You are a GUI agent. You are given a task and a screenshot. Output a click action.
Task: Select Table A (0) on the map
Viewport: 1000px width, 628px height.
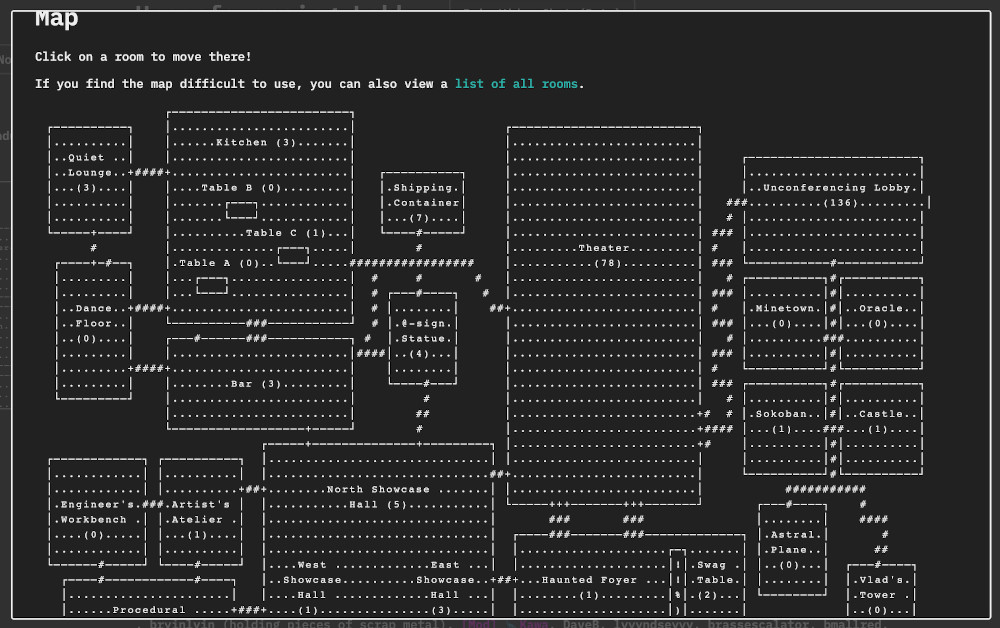(x=219, y=263)
